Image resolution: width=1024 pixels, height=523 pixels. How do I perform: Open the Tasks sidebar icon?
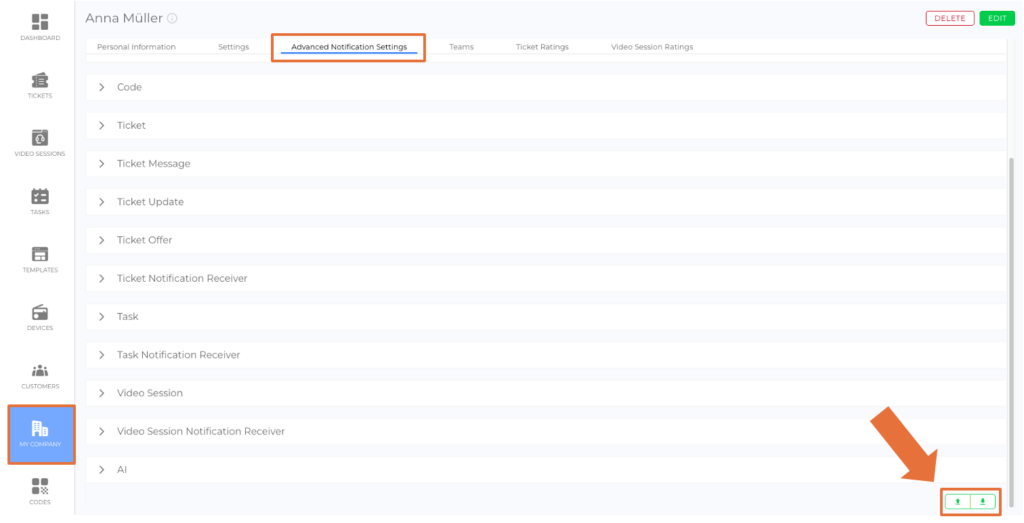pos(40,201)
